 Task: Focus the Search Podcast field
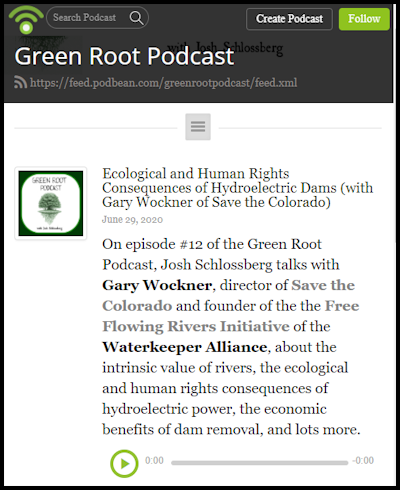[x=97, y=18]
